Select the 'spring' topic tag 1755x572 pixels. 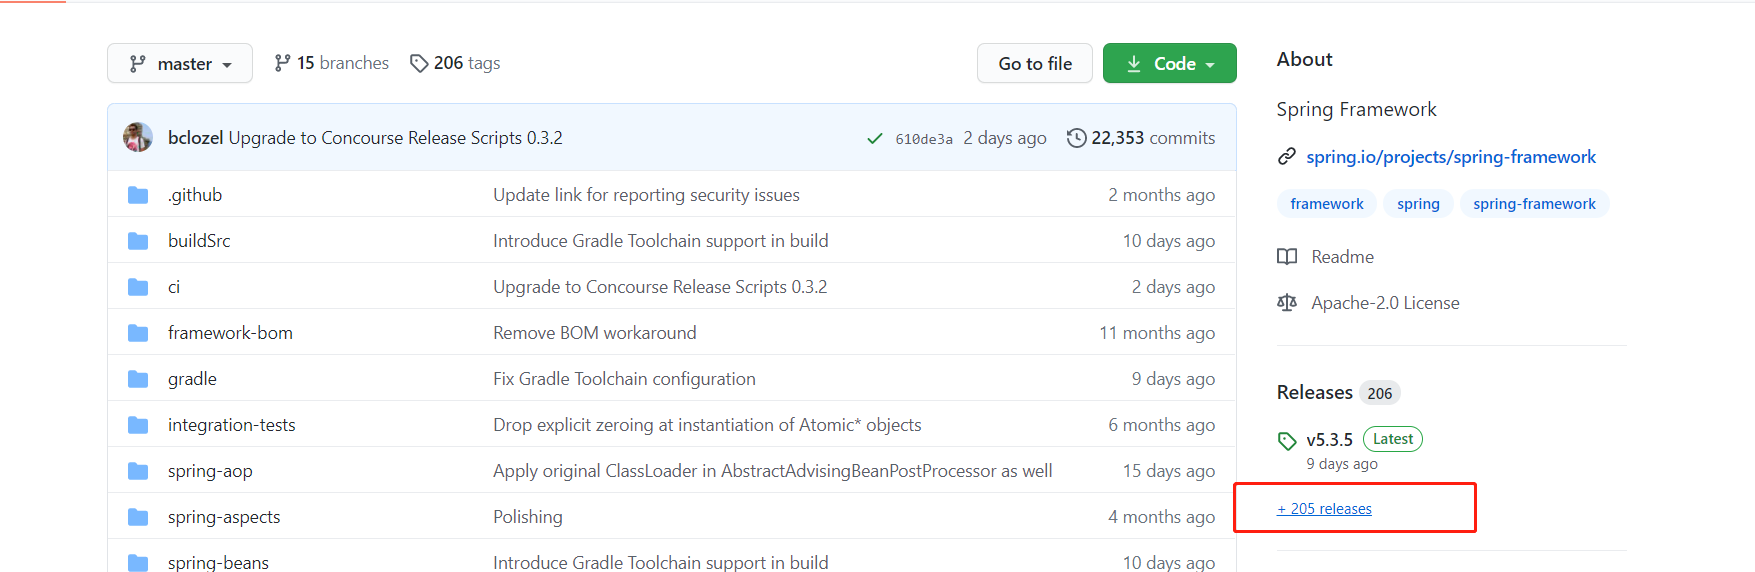(1418, 204)
